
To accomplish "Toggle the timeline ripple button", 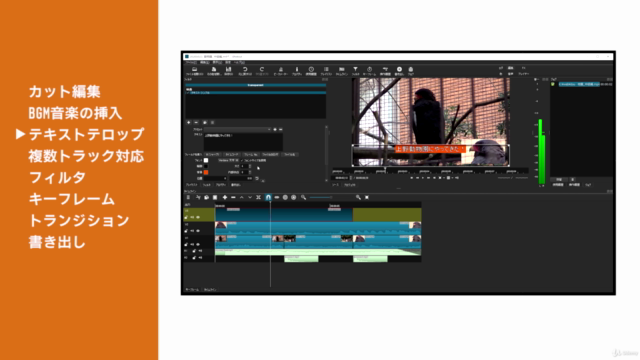I will pos(285,198).
